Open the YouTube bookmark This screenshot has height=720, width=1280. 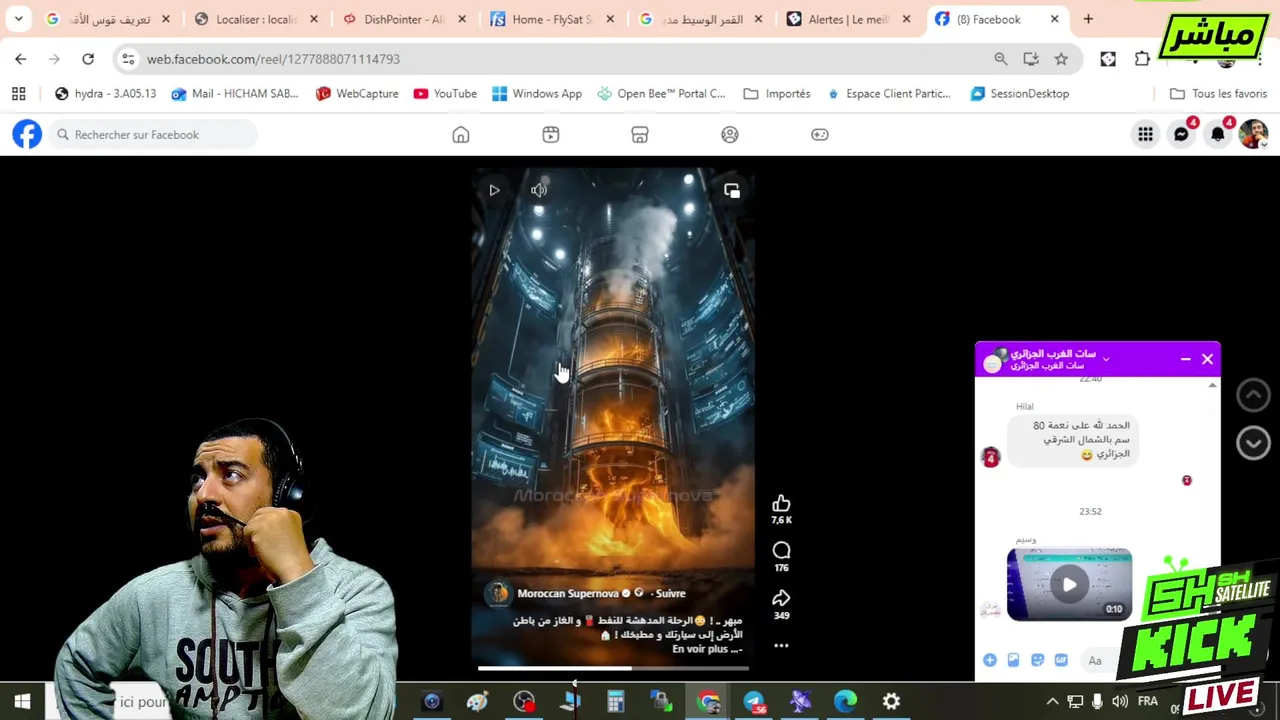tap(445, 93)
